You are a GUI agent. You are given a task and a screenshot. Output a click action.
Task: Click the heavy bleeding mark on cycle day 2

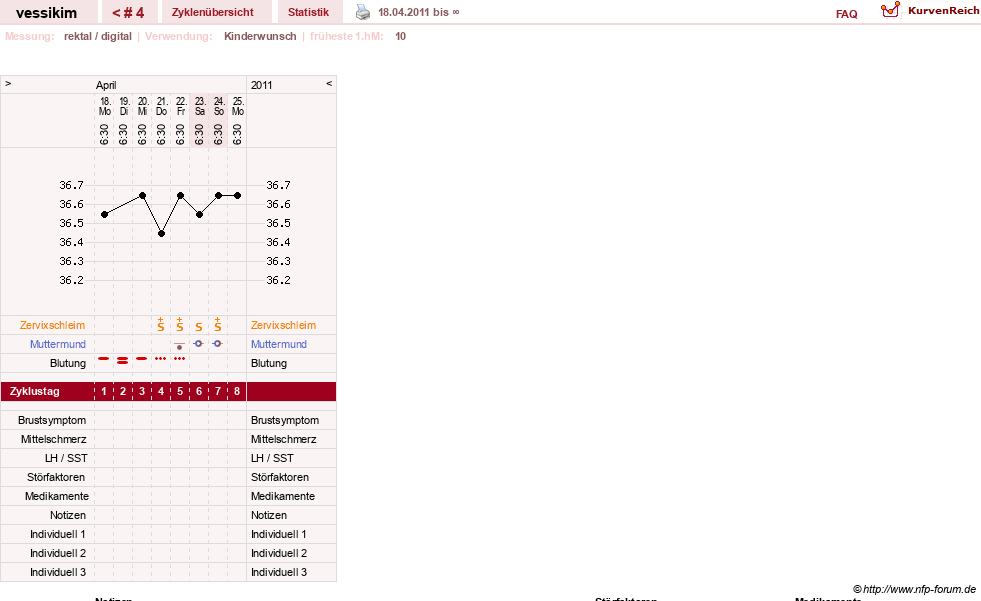[x=123, y=360]
